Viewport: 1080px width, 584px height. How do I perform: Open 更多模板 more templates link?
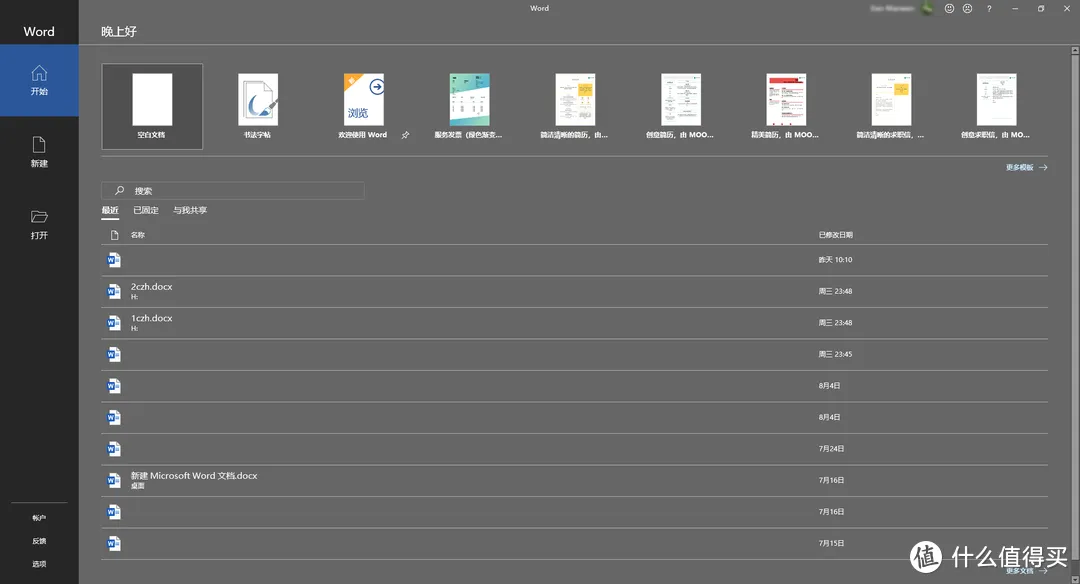tap(1026, 168)
